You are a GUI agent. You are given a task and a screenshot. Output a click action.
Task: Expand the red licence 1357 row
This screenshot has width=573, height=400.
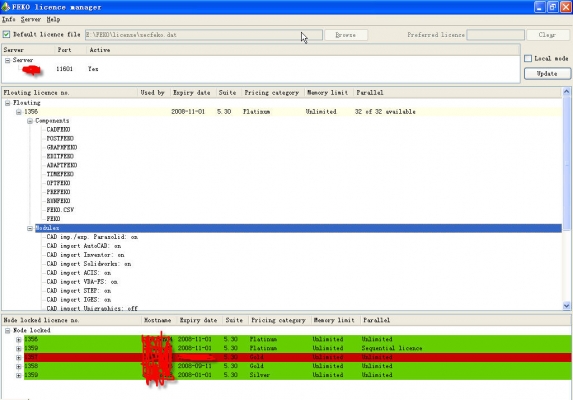click(x=19, y=357)
